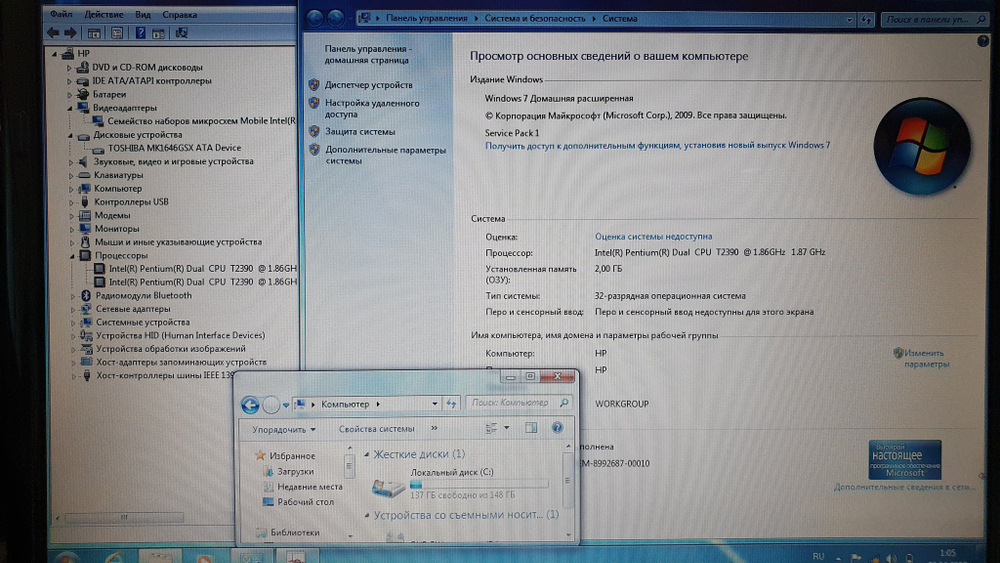Click the refresh icon in Компьютер address bar
1000x563 pixels.
point(452,404)
